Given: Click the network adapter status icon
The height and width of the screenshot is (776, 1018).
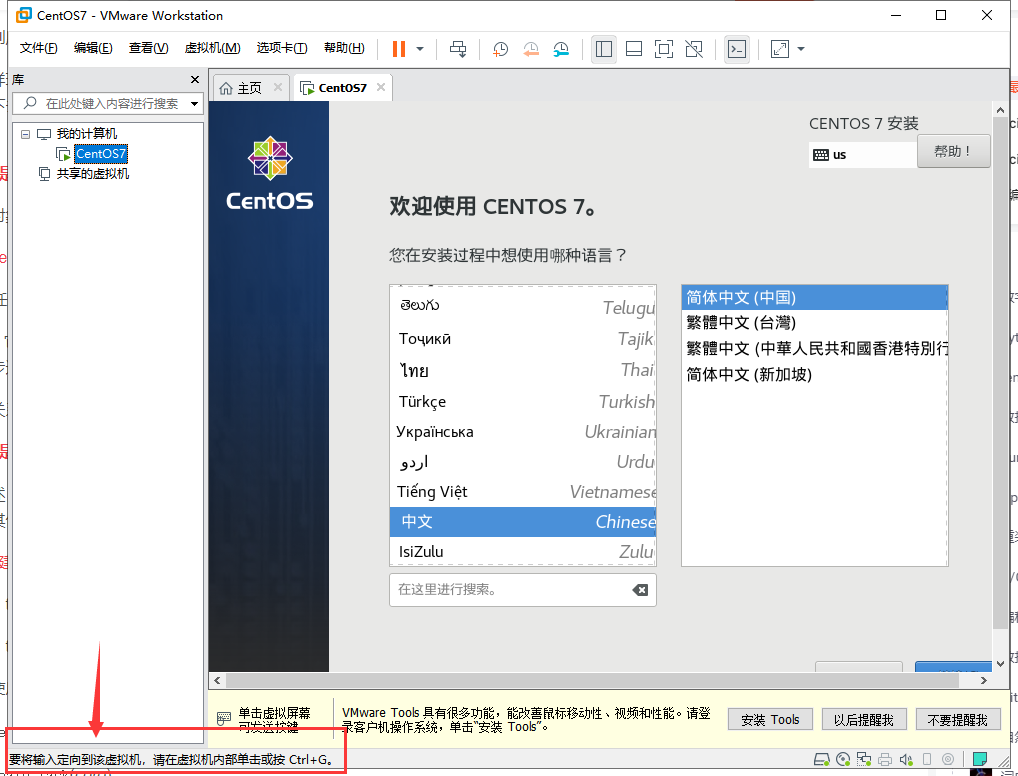Looking at the screenshot, I should [864, 759].
